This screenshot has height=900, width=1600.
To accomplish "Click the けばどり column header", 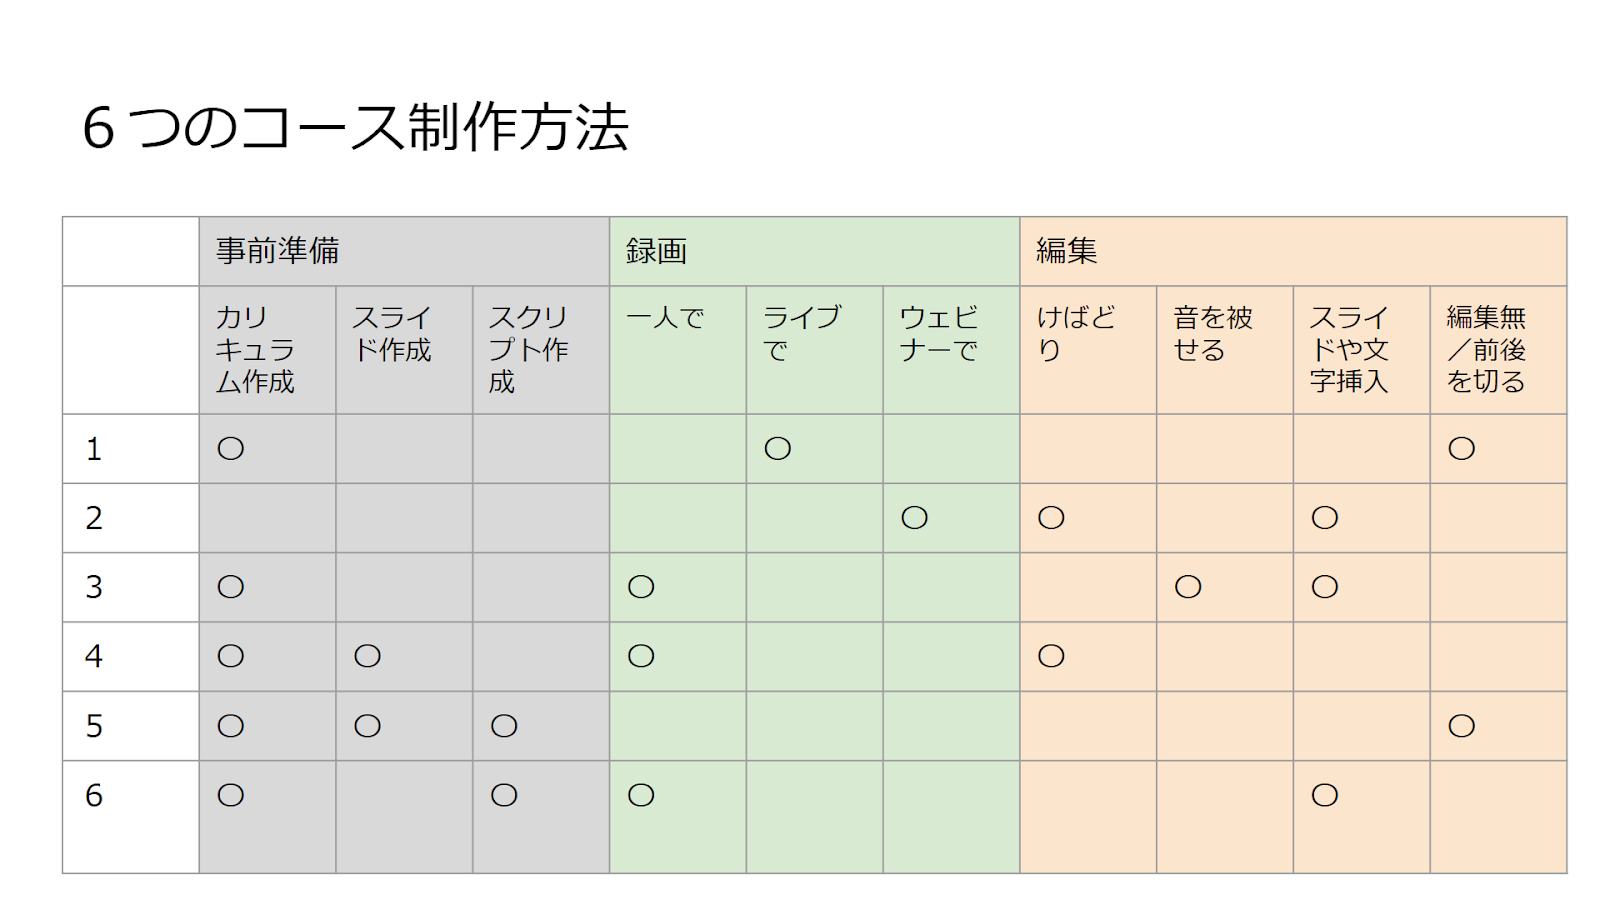I will click(x=1088, y=350).
